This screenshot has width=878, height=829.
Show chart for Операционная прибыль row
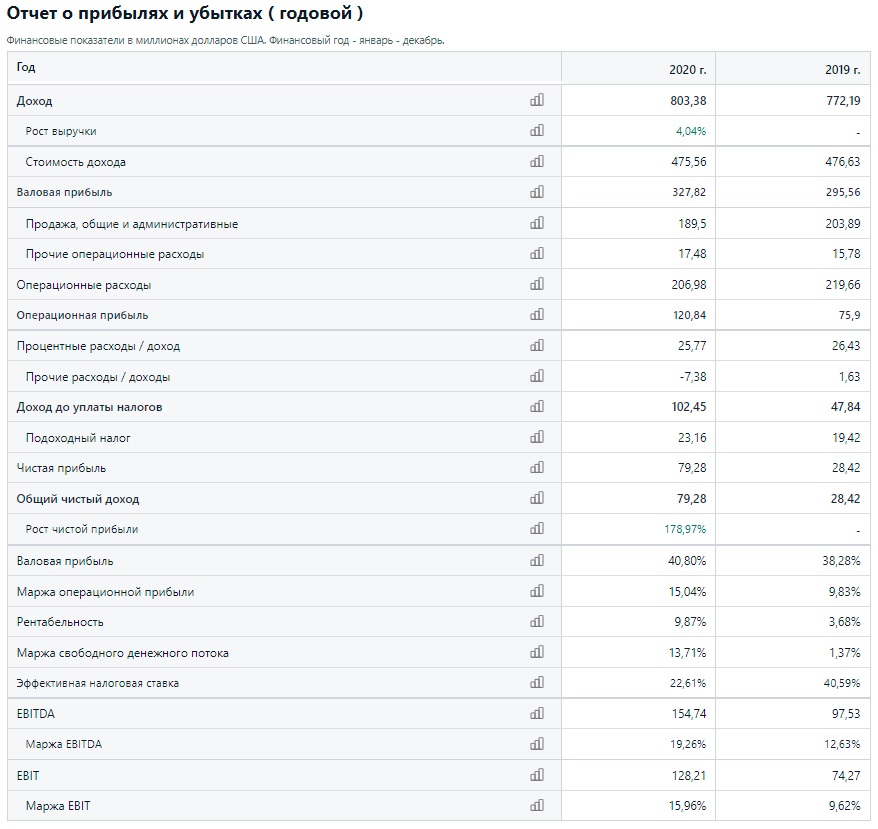tap(537, 314)
